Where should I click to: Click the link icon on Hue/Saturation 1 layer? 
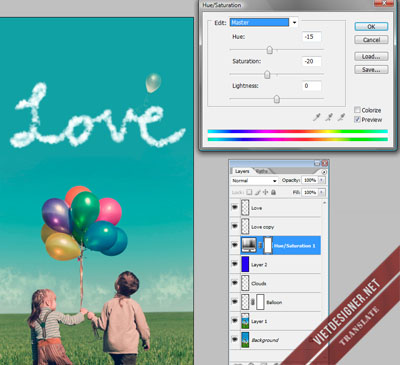click(x=260, y=246)
